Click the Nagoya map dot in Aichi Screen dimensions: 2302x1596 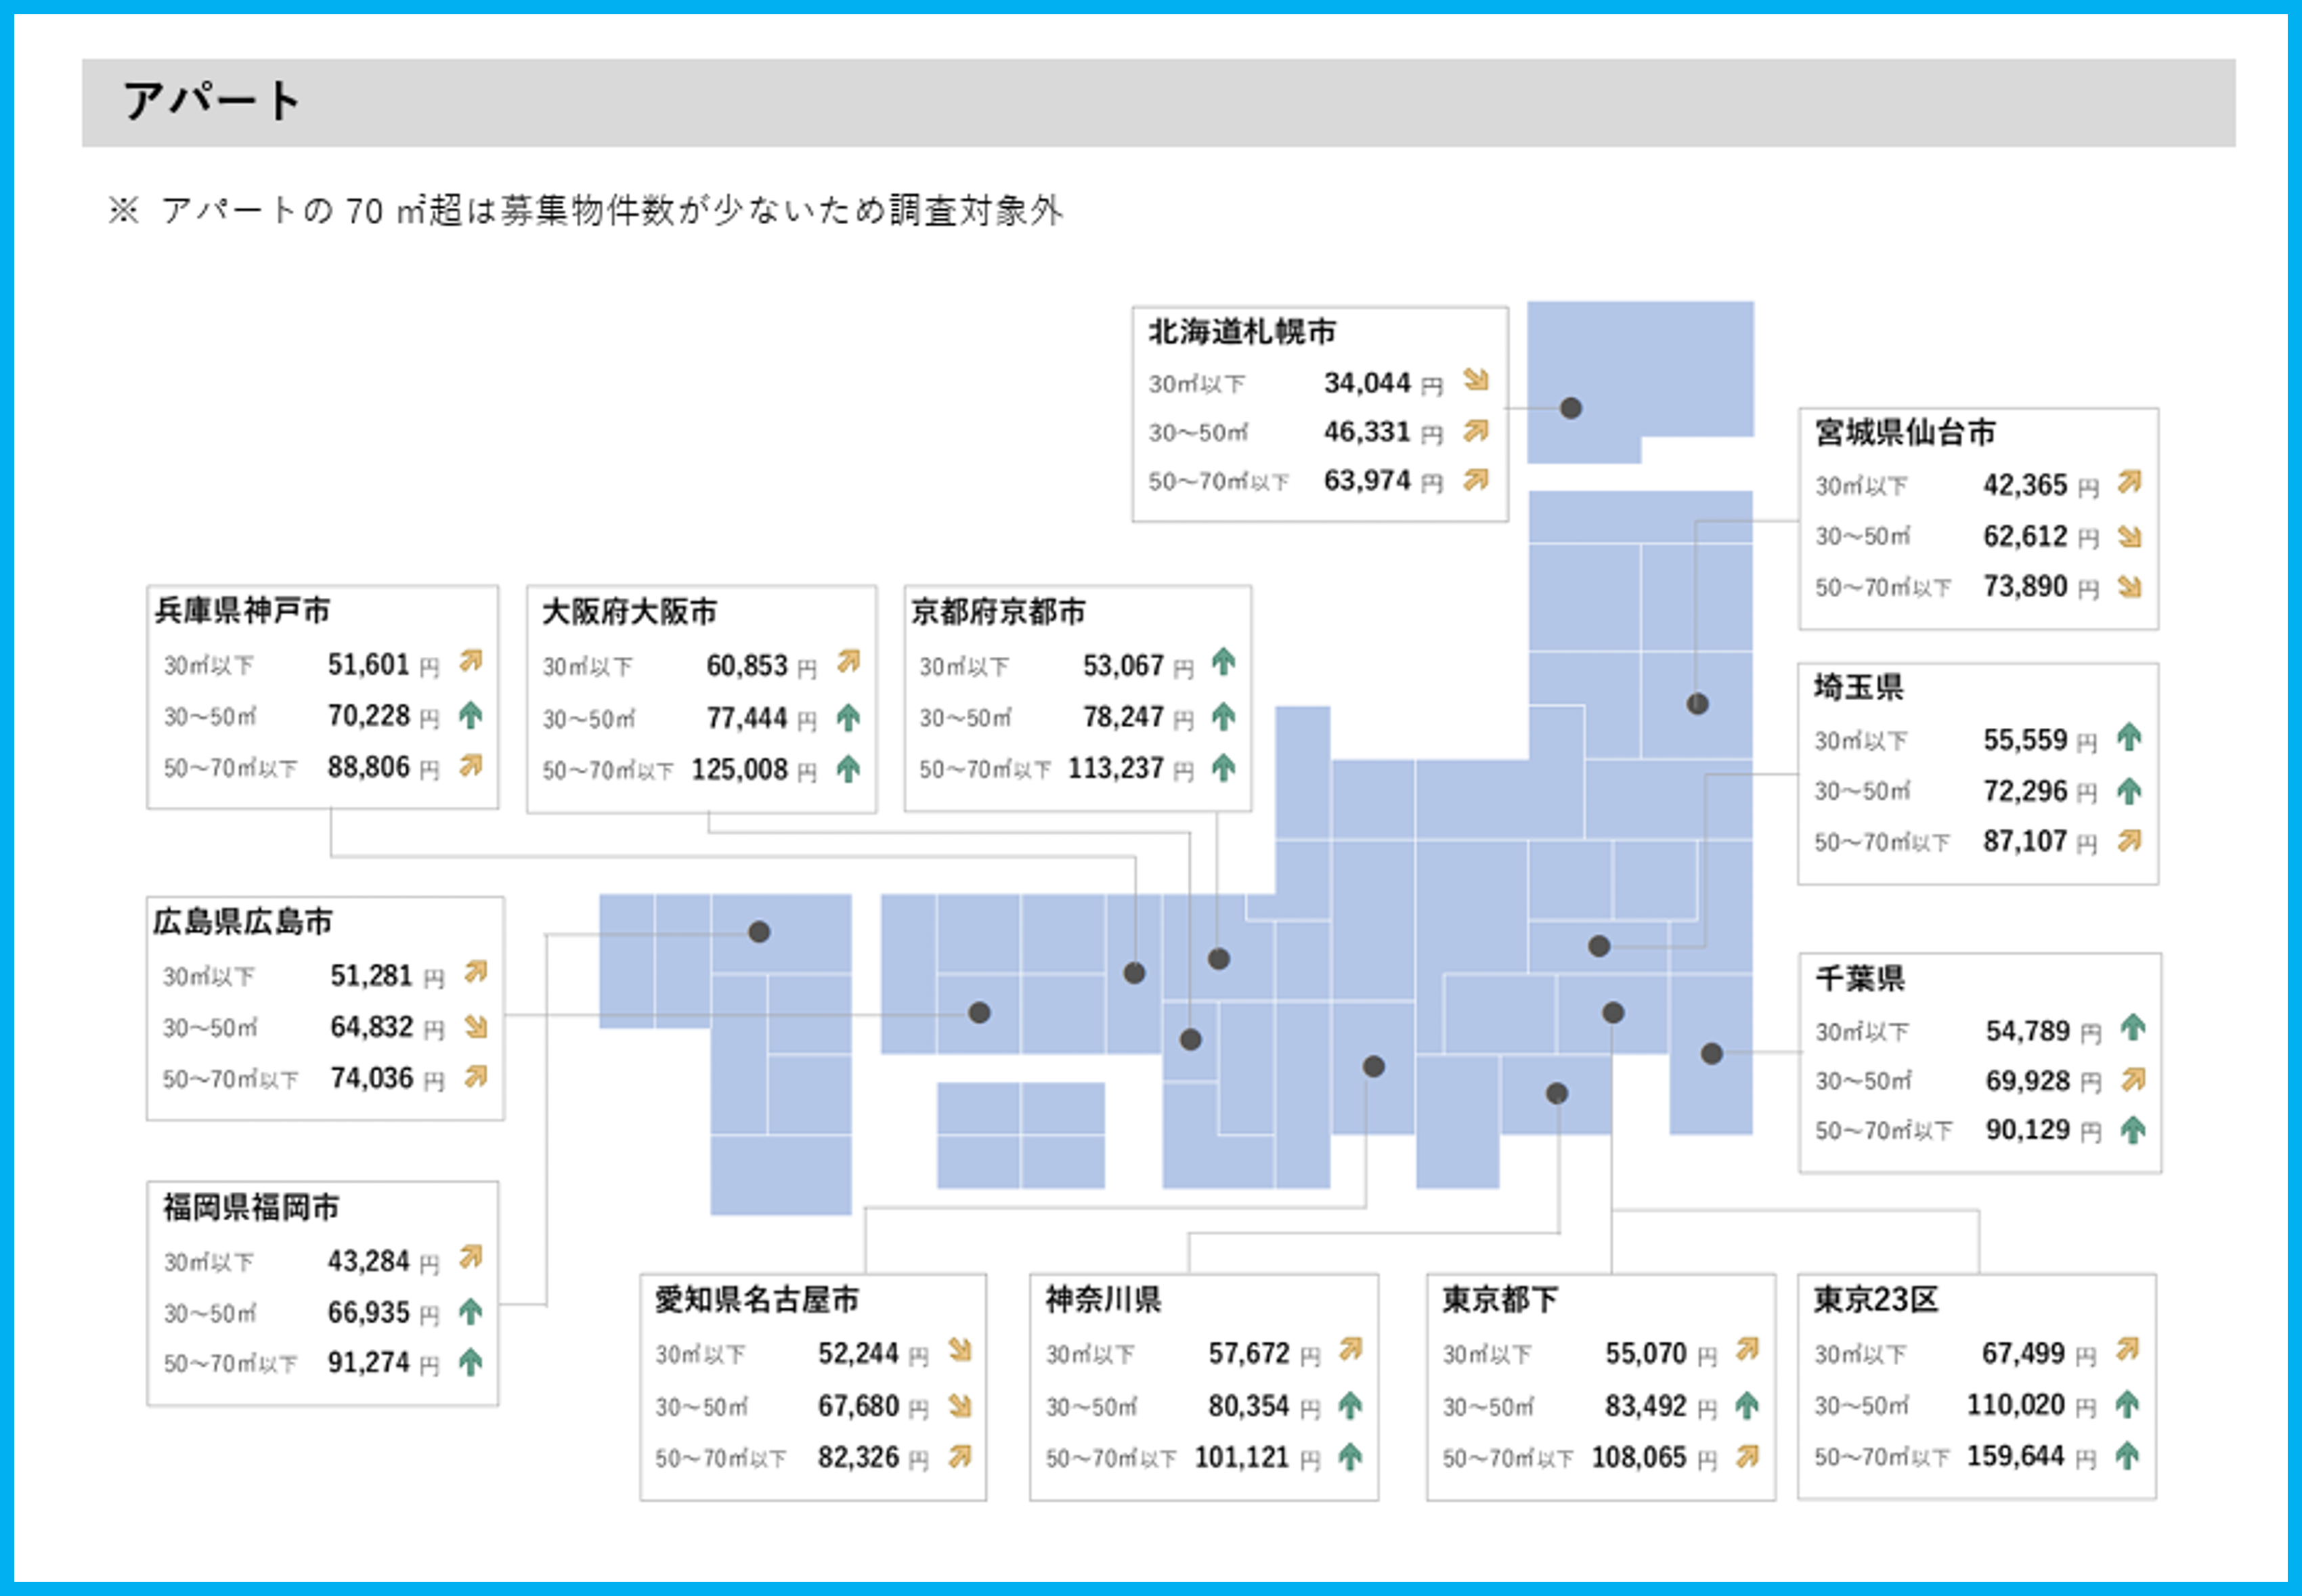coord(1374,1067)
